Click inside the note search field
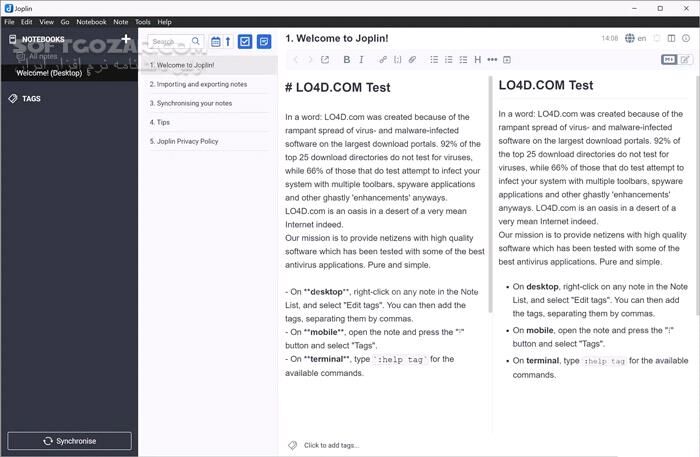 pos(170,42)
